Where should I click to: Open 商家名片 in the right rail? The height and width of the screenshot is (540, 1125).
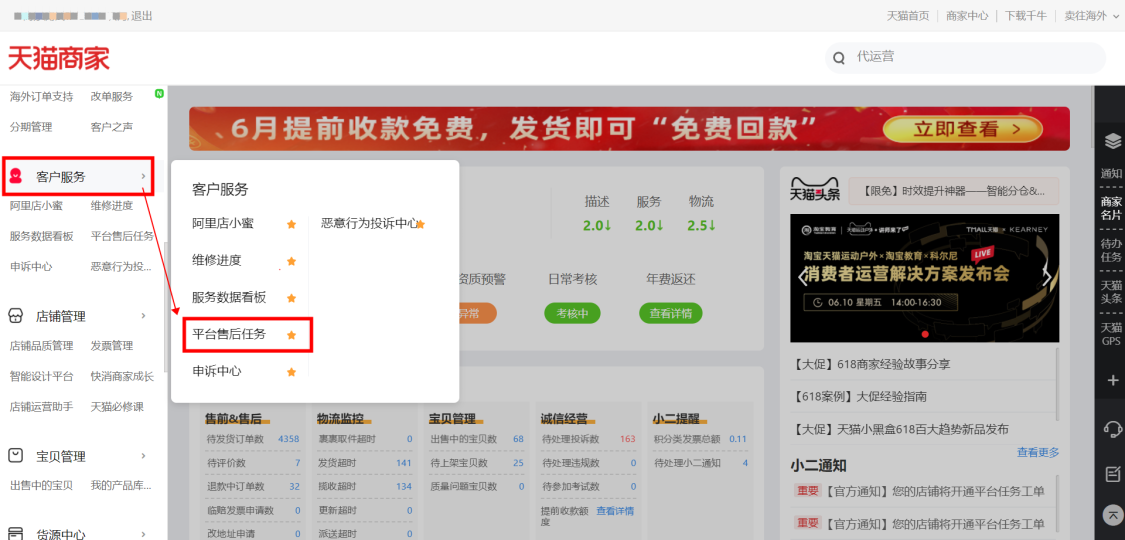tap(1111, 208)
